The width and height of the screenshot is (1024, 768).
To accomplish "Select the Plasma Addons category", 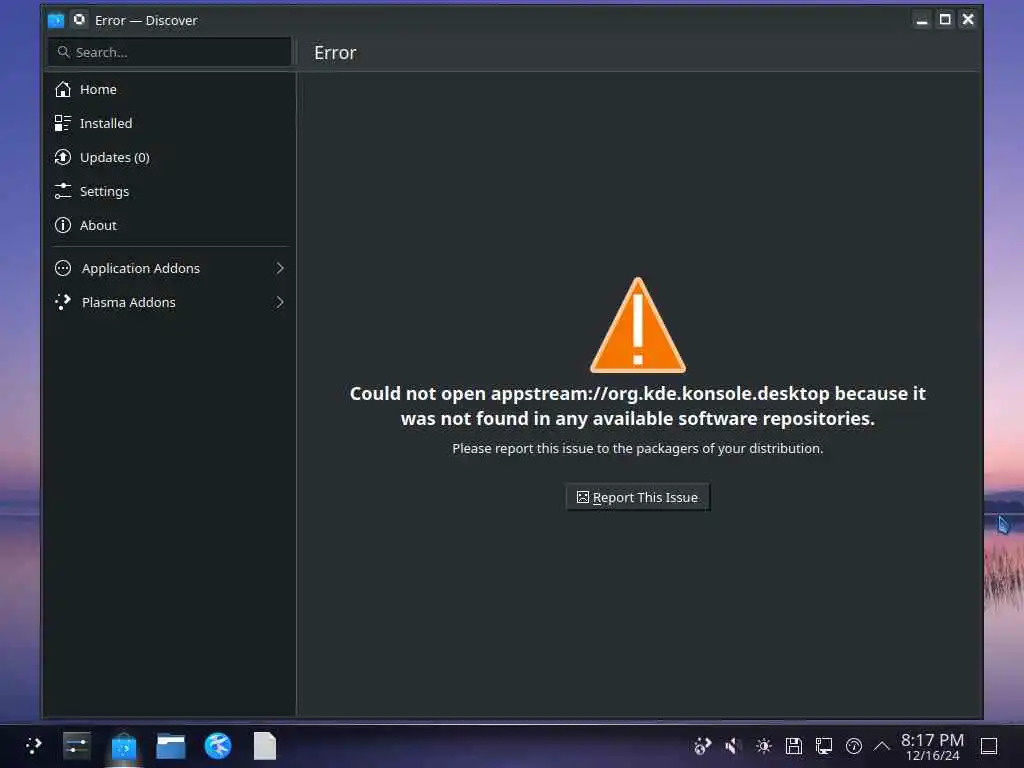I will coord(168,302).
